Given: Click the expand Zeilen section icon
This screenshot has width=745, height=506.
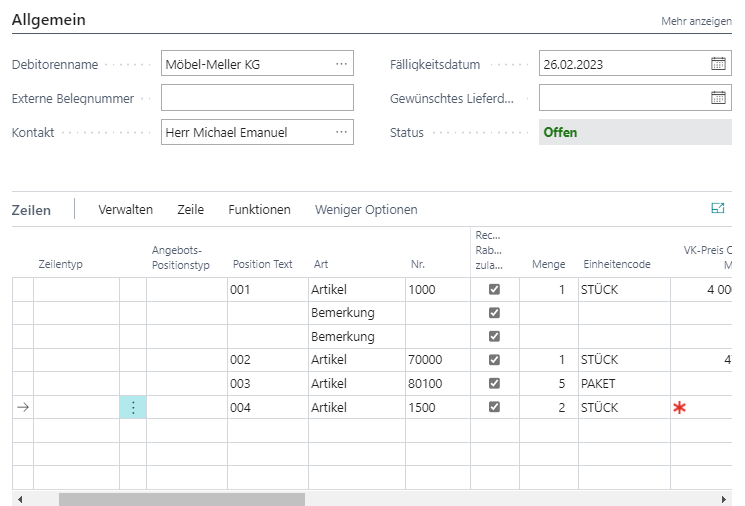Looking at the screenshot, I should [x=717, y=209].
